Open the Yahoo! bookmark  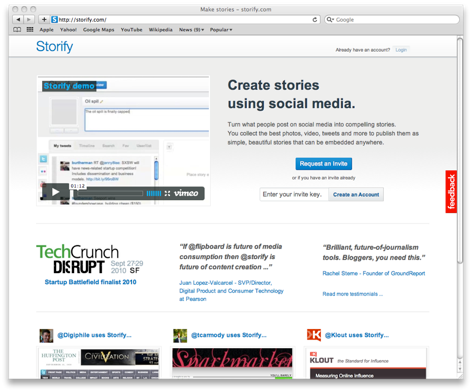coord(68,30)
